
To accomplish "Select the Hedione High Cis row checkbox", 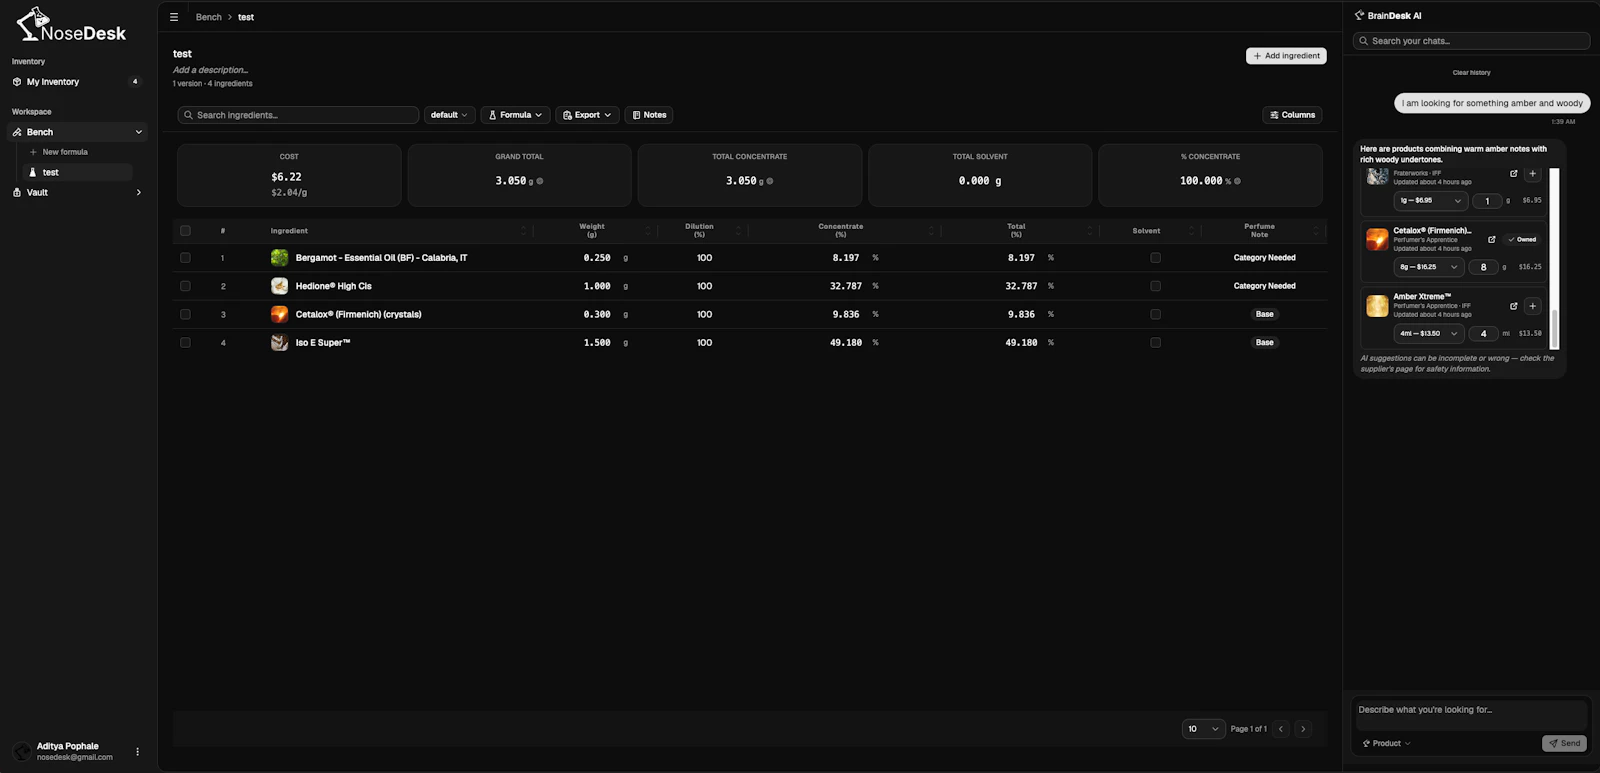I will [185, 286].
